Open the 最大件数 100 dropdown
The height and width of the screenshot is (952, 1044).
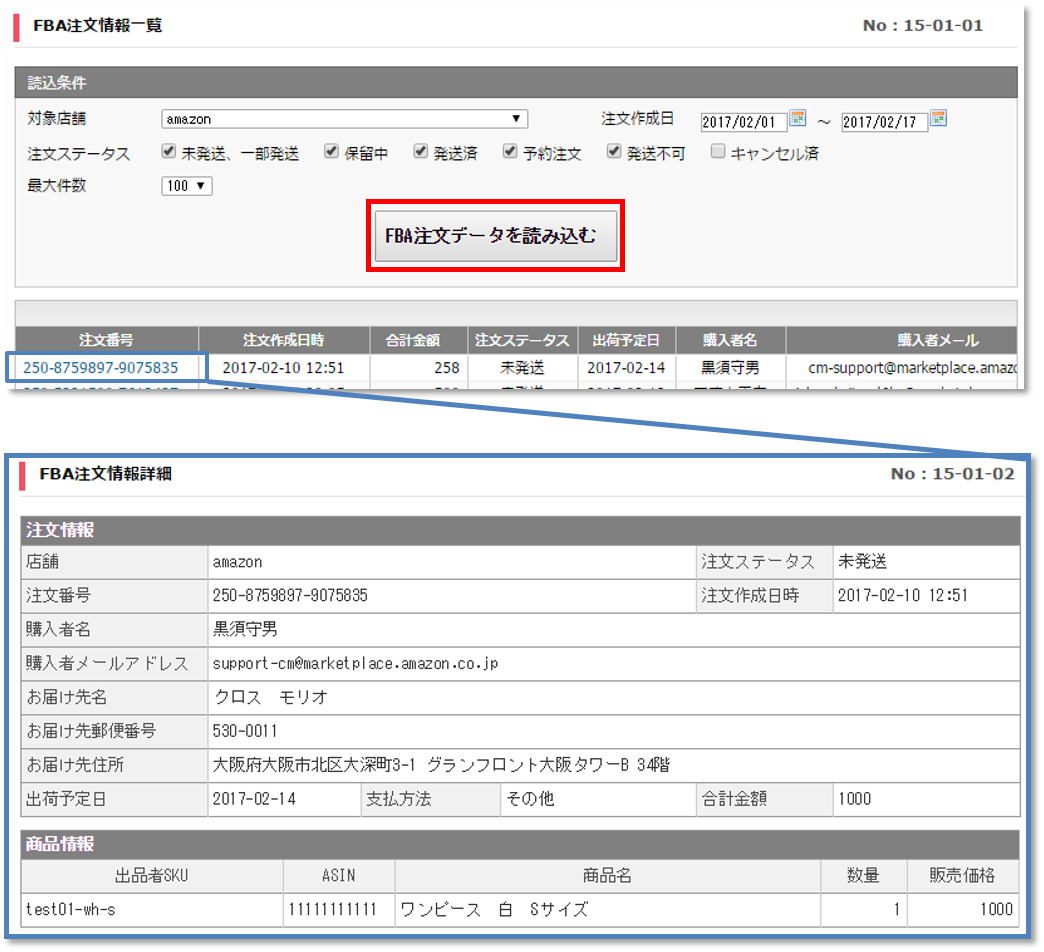coord(186,186)
